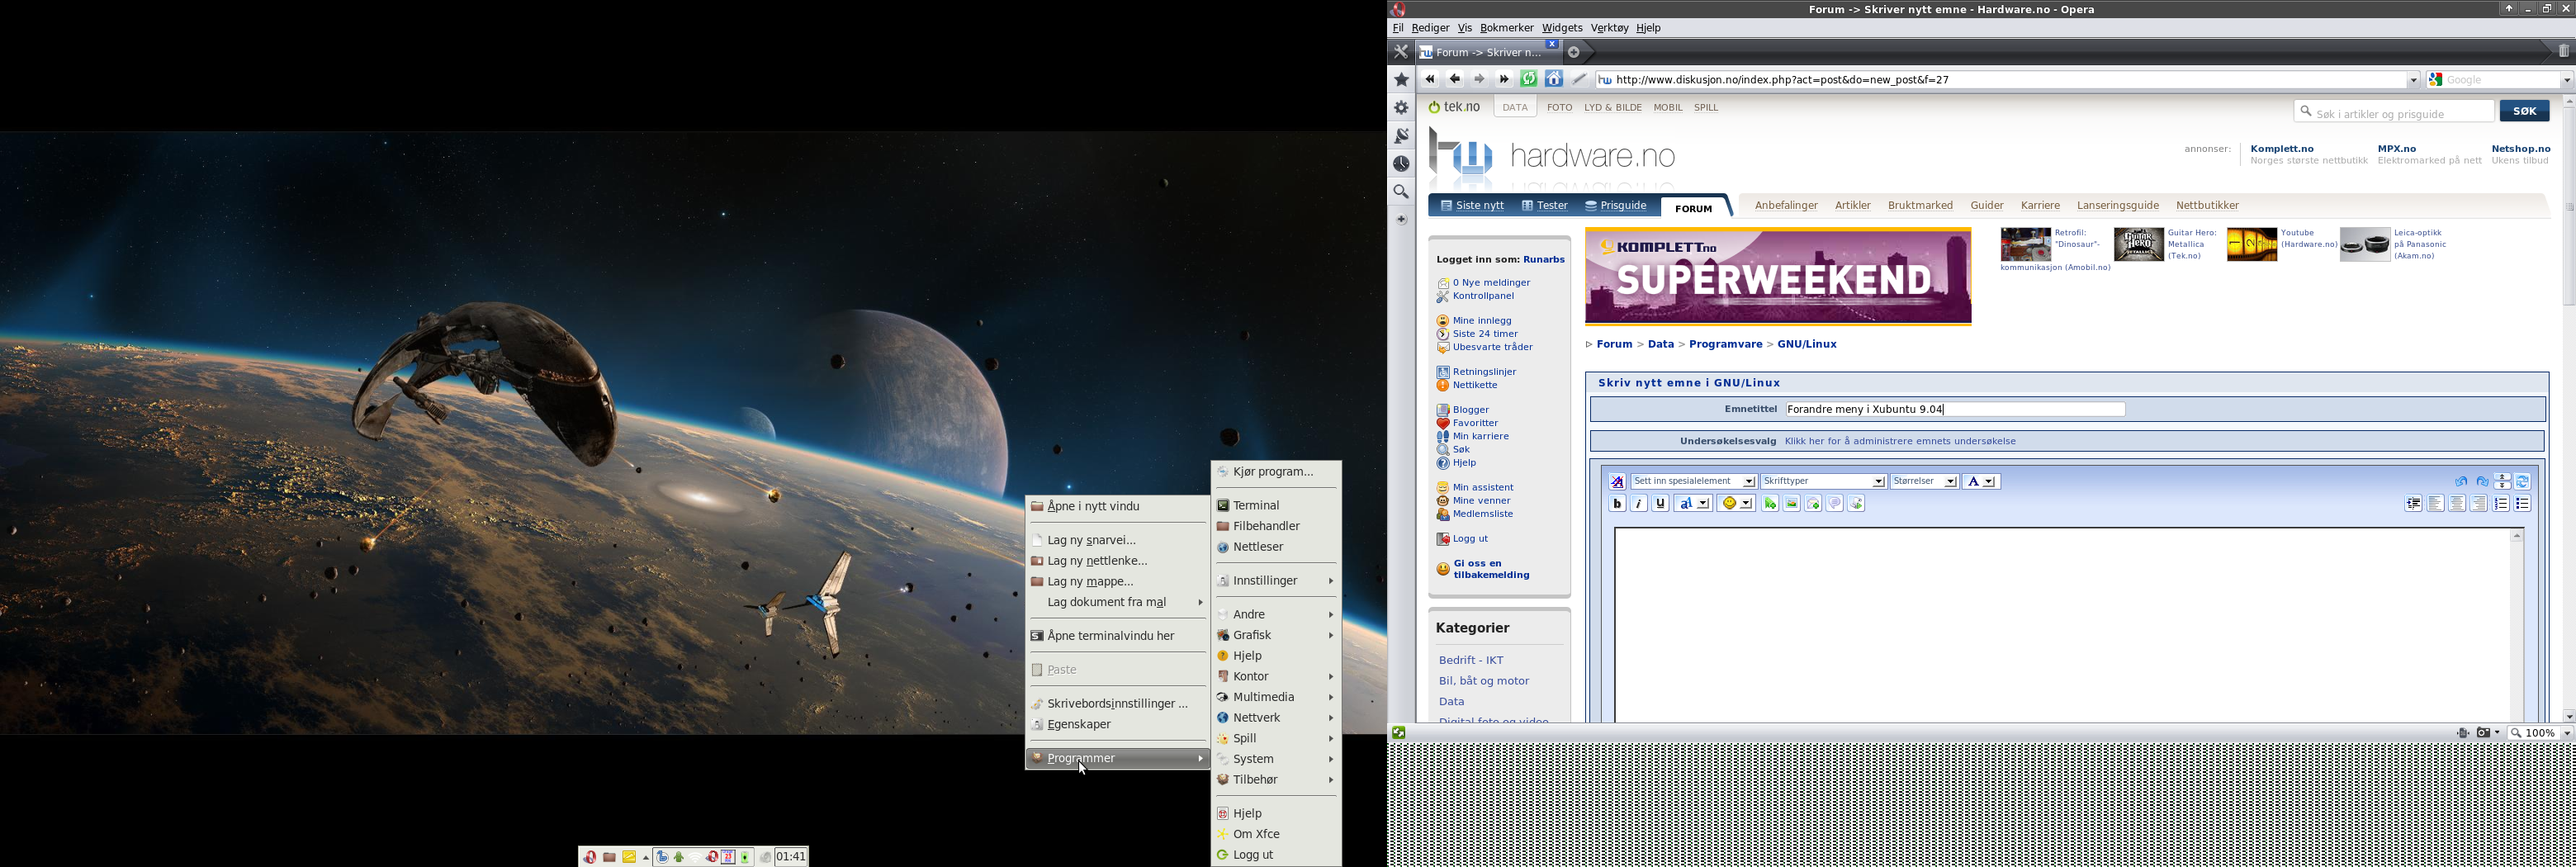This screenshot has width=2576, height=867.
Task: Open the Bookmarks star panel in Opera sidebar
Action: pos(1401,80)
